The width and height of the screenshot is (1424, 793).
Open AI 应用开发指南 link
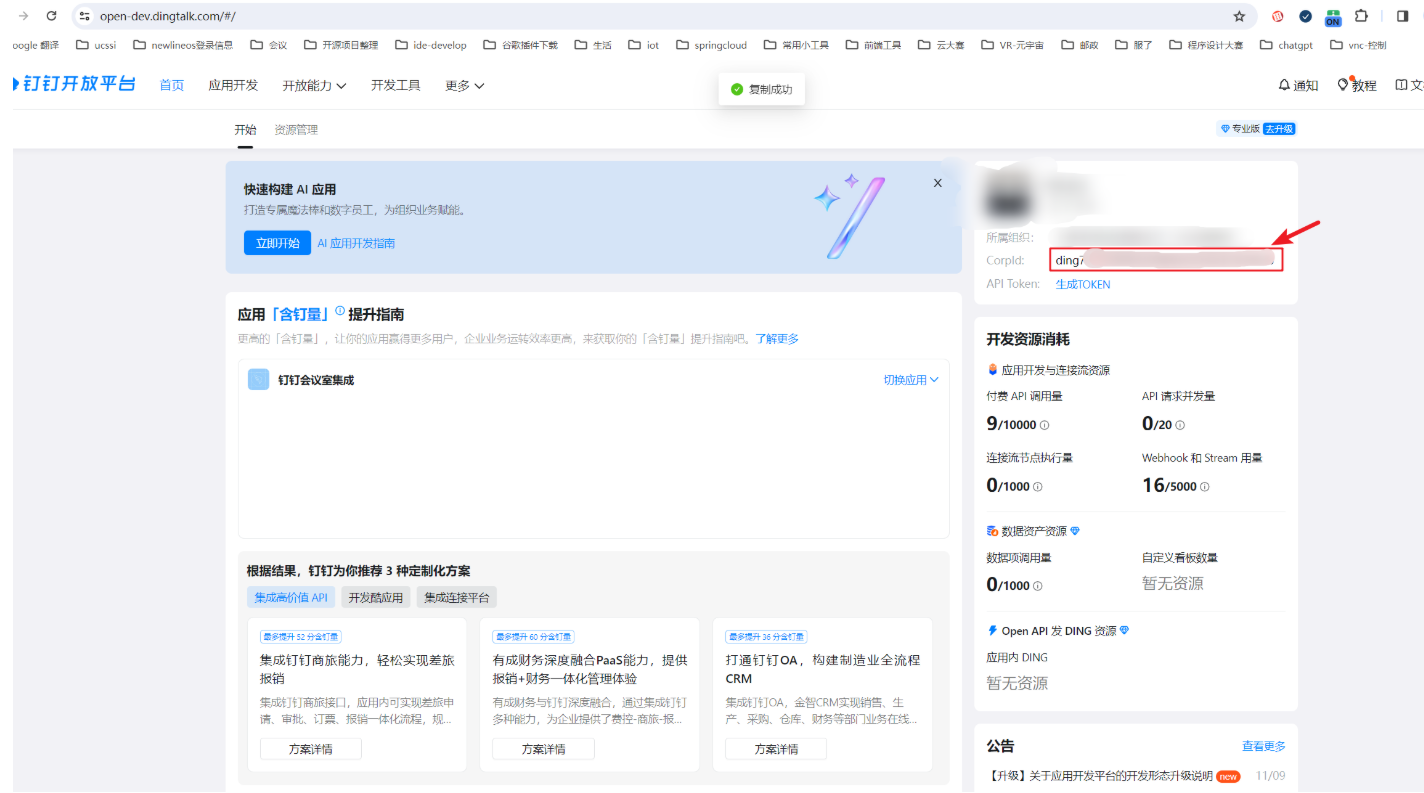coord(356,243)
